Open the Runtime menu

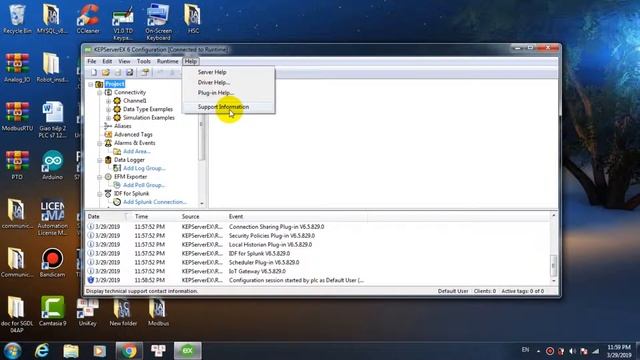point(167,61)
